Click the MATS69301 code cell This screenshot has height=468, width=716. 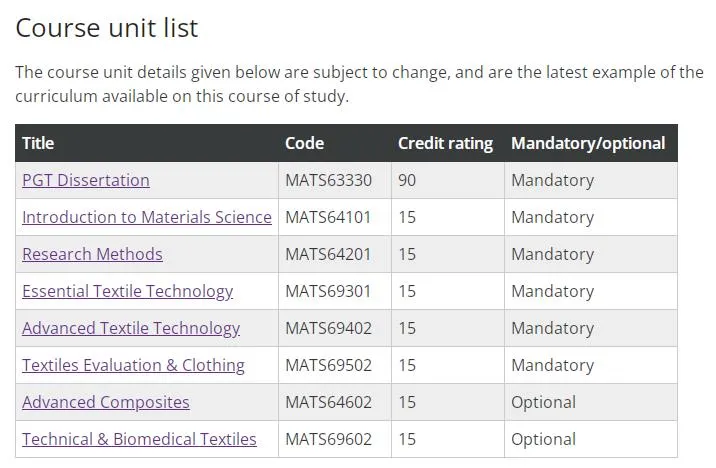click(x=335, y=291)
